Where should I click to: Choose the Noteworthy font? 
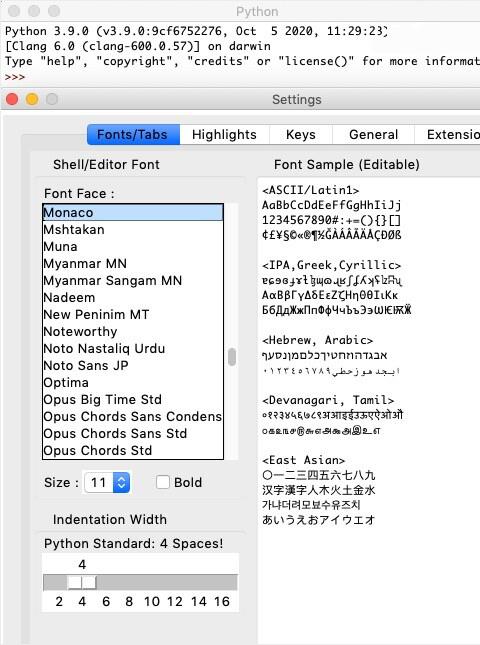click(x=133, y=332)
